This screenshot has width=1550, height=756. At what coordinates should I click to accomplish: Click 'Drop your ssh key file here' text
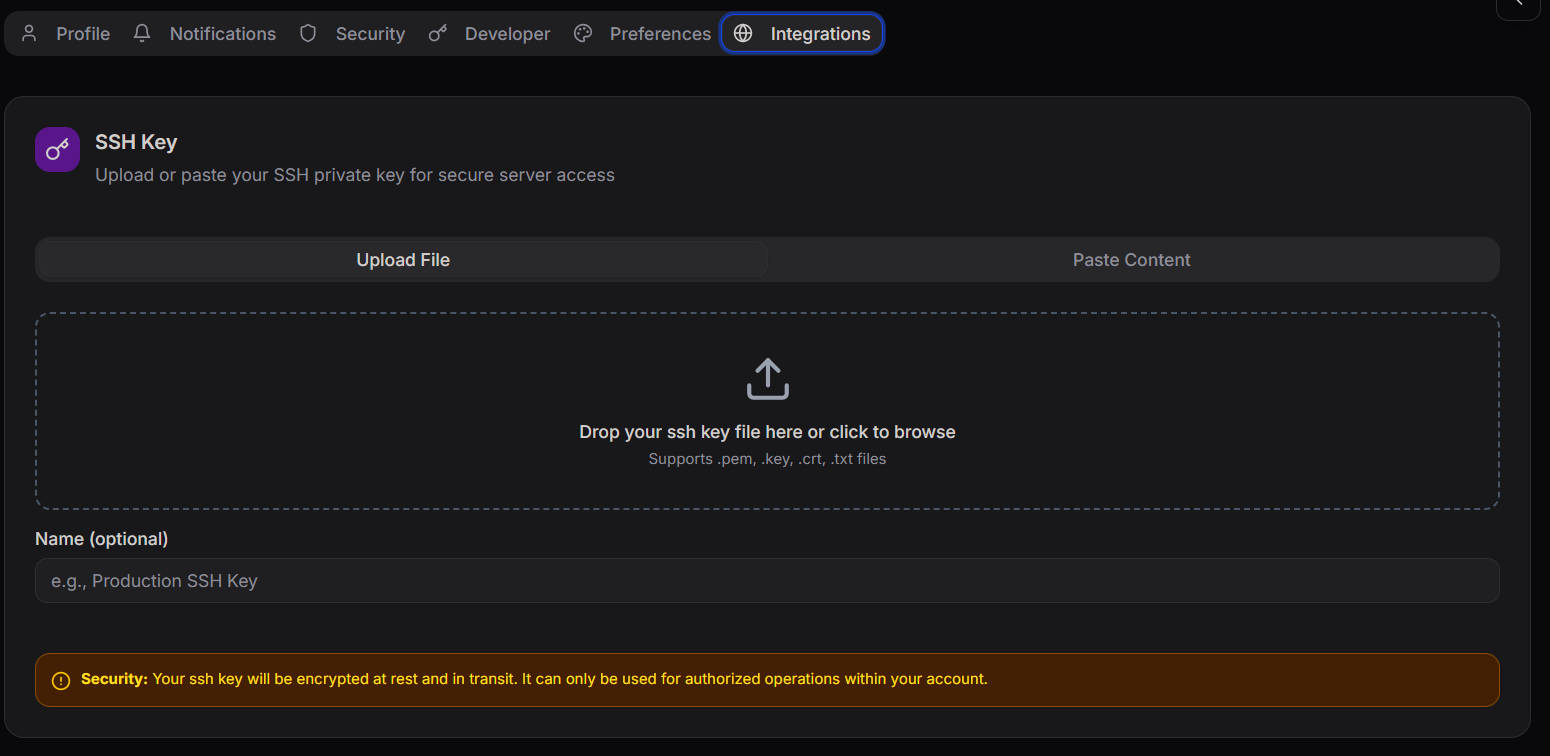[x=767, y=432]
